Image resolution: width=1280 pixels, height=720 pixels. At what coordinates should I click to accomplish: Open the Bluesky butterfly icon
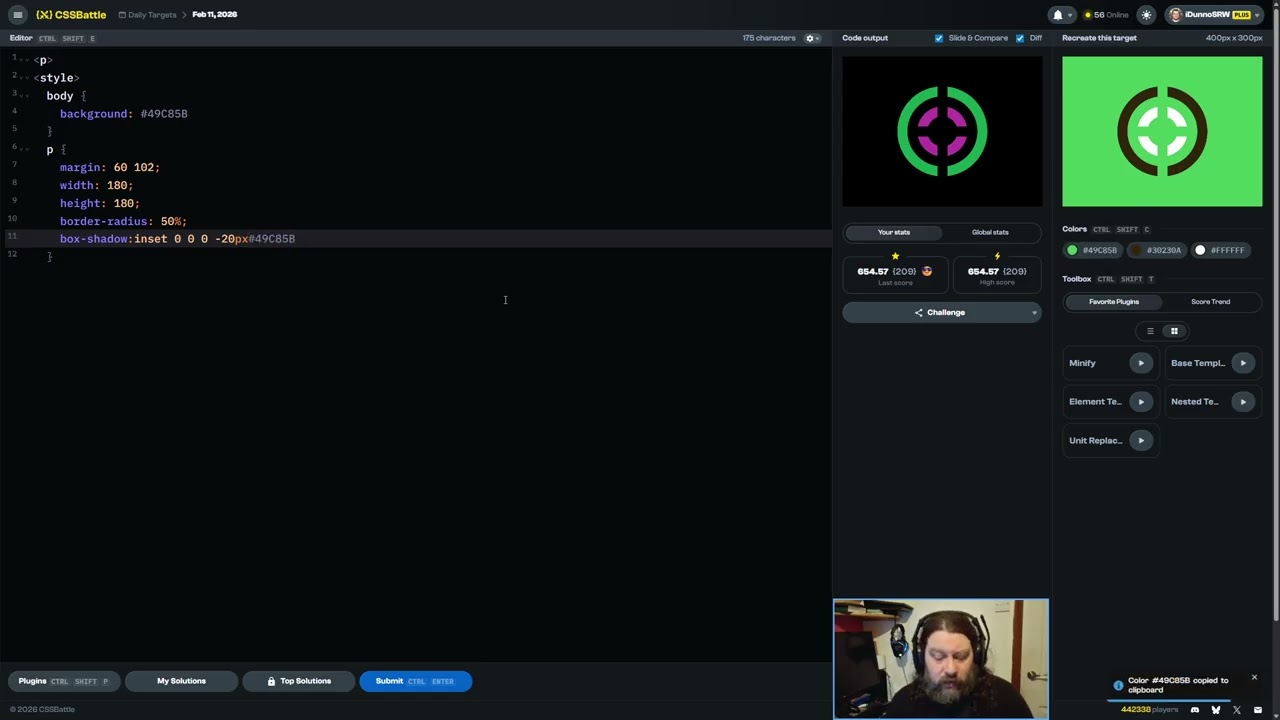pyautogui.click(x=1216, y=710)
